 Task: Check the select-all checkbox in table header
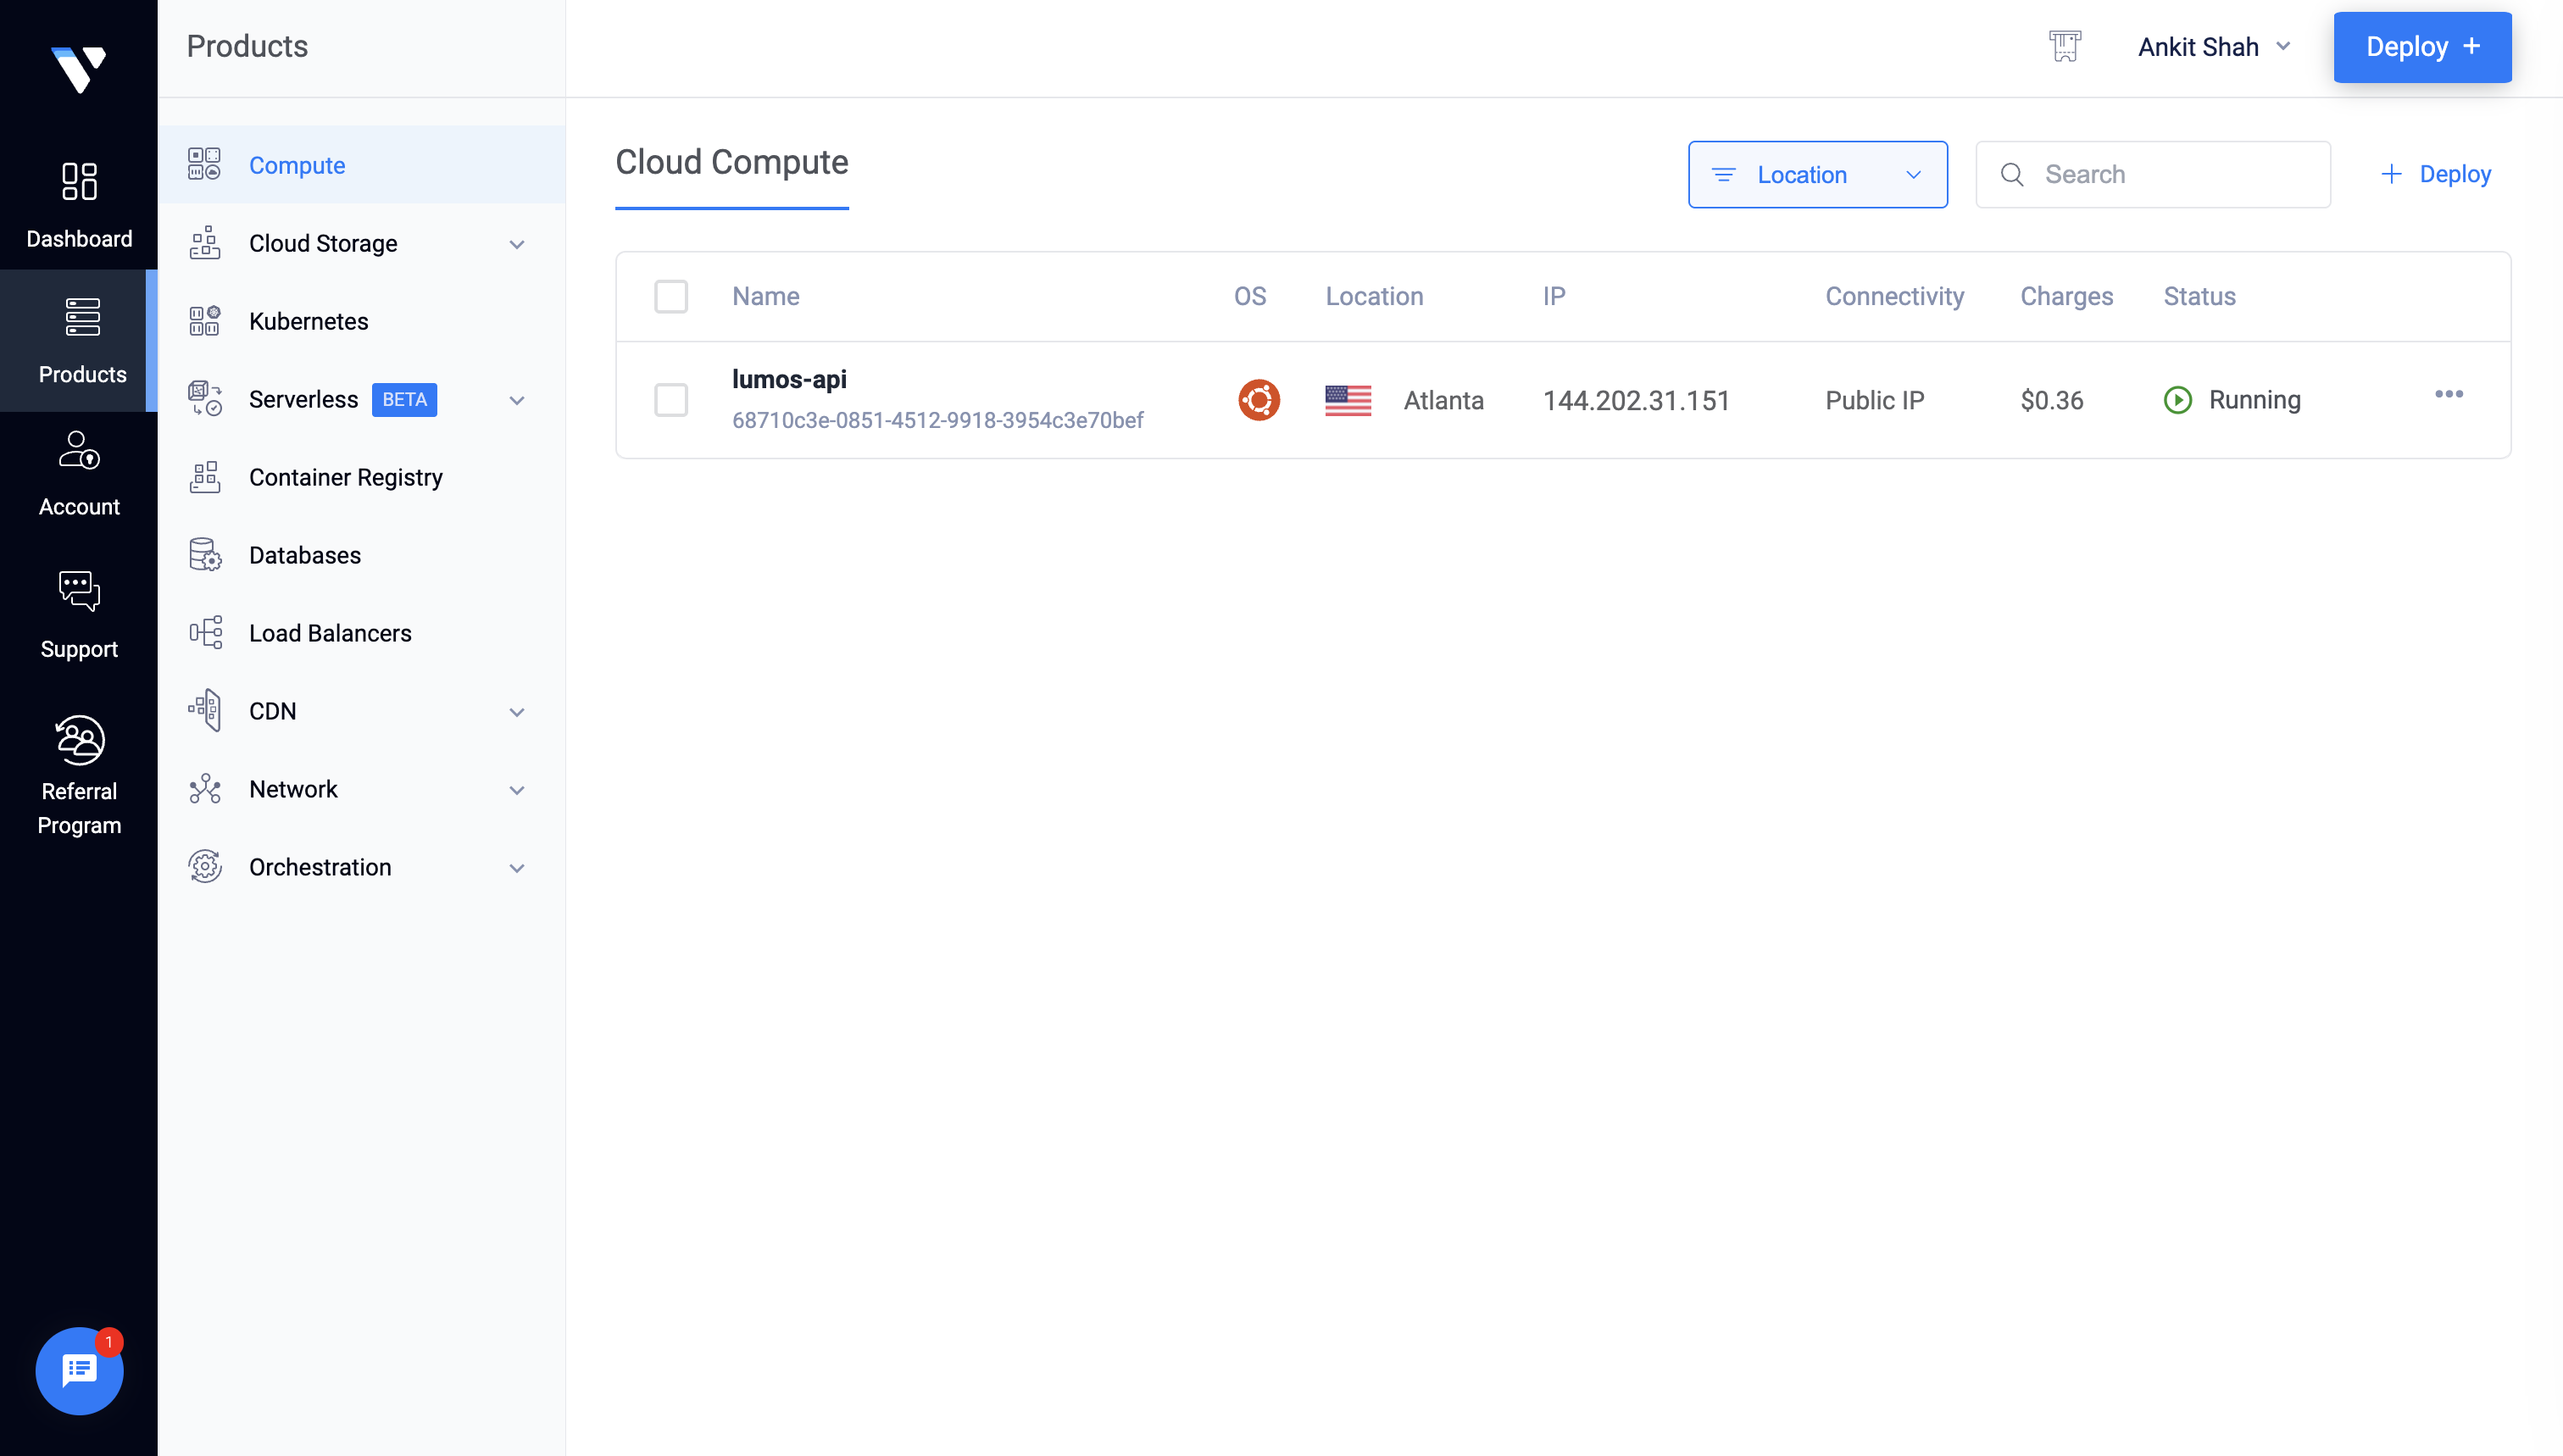[671, 296]
